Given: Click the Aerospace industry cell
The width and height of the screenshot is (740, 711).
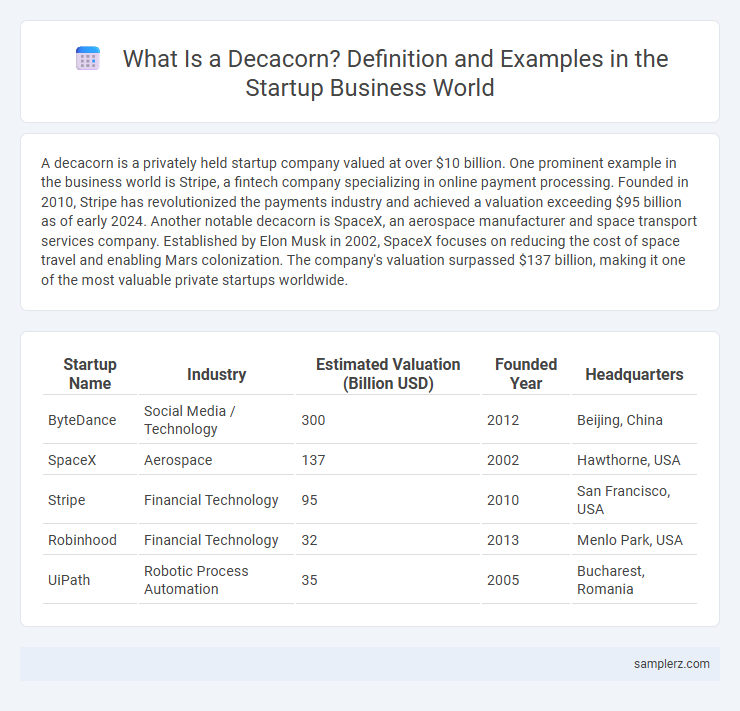Looking at the screenshot, I should [216, 460].
